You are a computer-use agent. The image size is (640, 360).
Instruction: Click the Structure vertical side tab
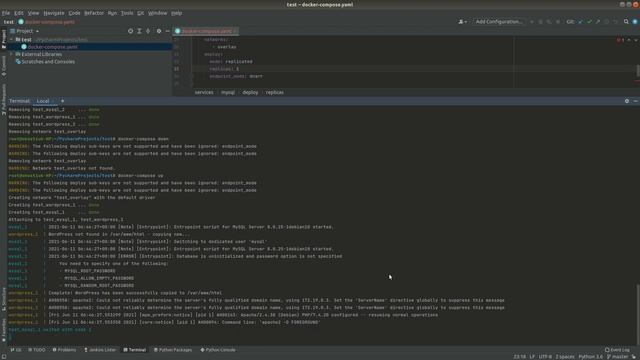(x=4, y=299)
